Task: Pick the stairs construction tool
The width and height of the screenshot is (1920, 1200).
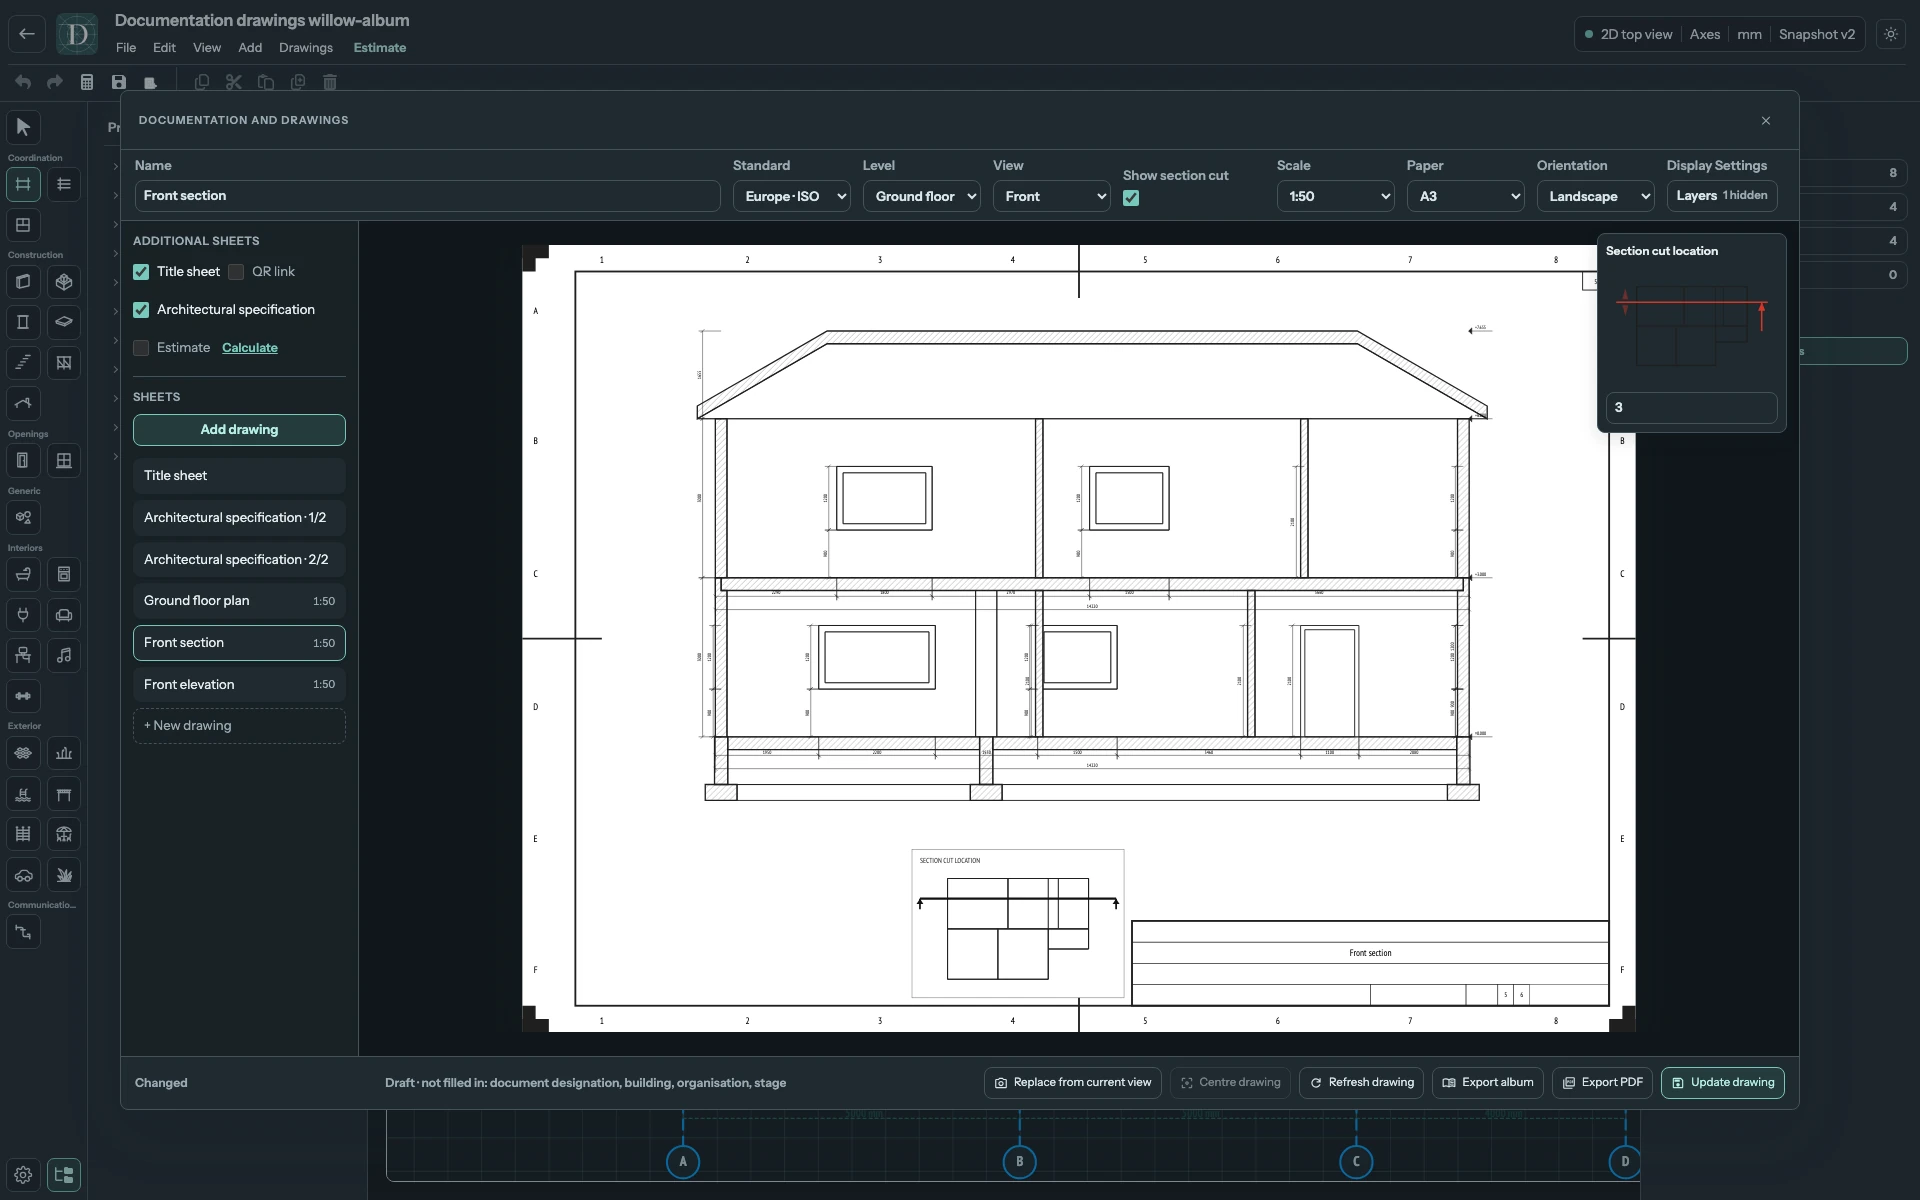Action: click(x=23, y=362)
